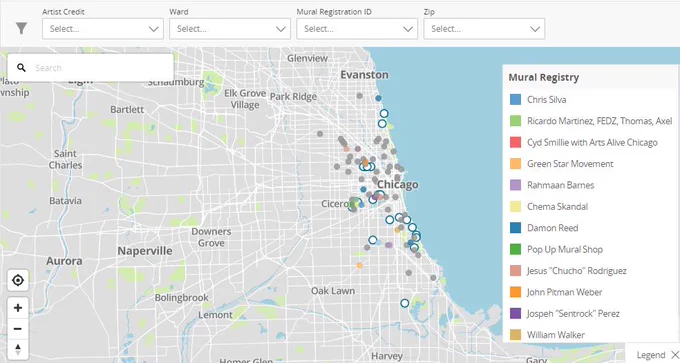Click the Oak Lawn label on map

tap(333, 291)
